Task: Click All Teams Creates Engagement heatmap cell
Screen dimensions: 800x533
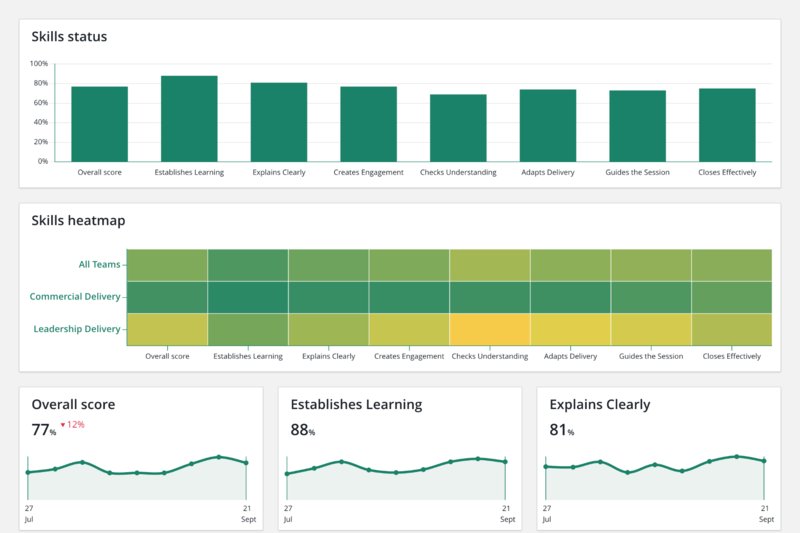Action: [x=409, y=265]
